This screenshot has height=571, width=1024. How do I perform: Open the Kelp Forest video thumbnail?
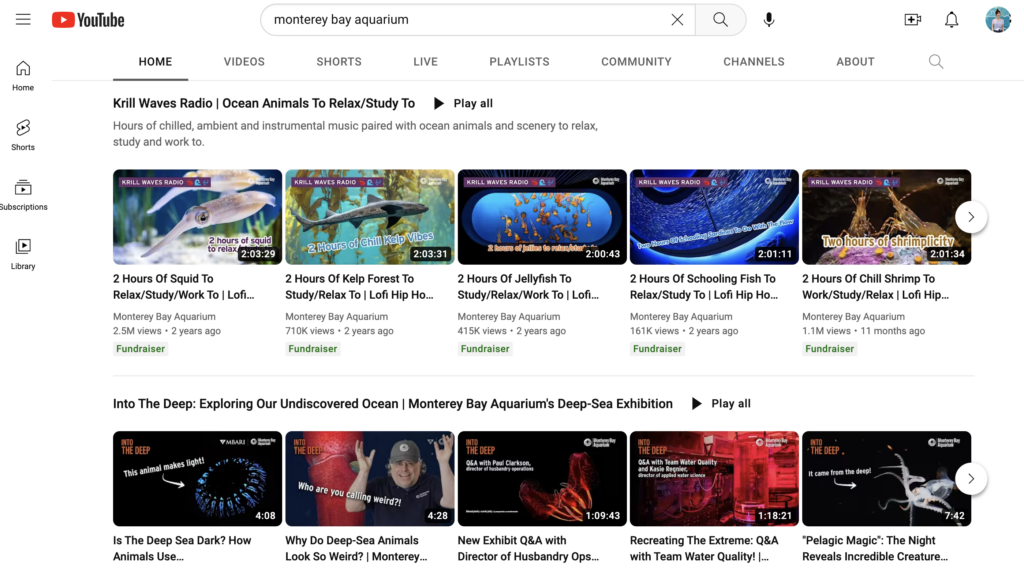pyautogui.click(x=370, y=217)
